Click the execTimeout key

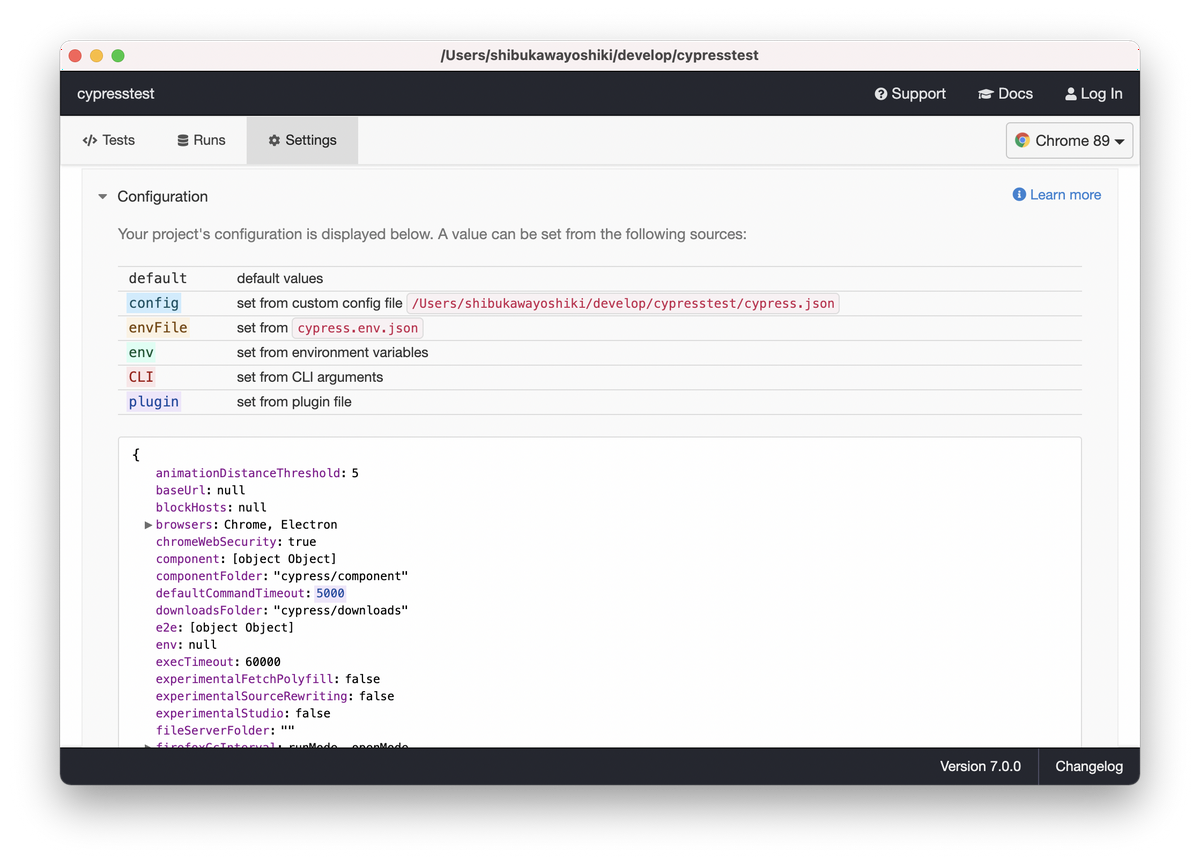(193, 662)
